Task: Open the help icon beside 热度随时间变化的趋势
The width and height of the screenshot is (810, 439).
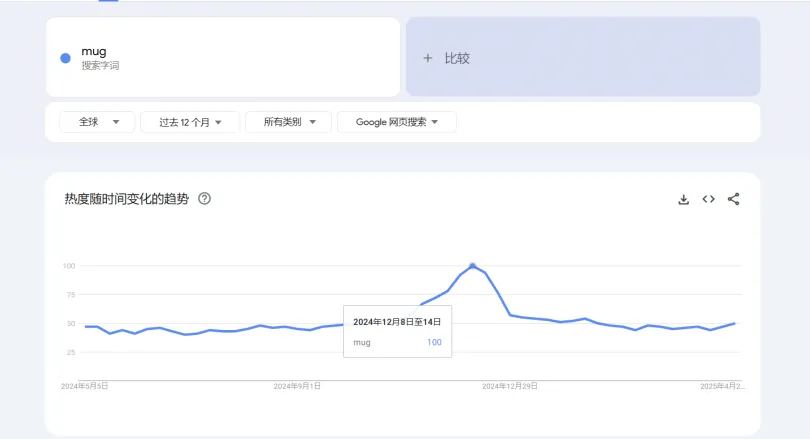Action: [204, 199]
